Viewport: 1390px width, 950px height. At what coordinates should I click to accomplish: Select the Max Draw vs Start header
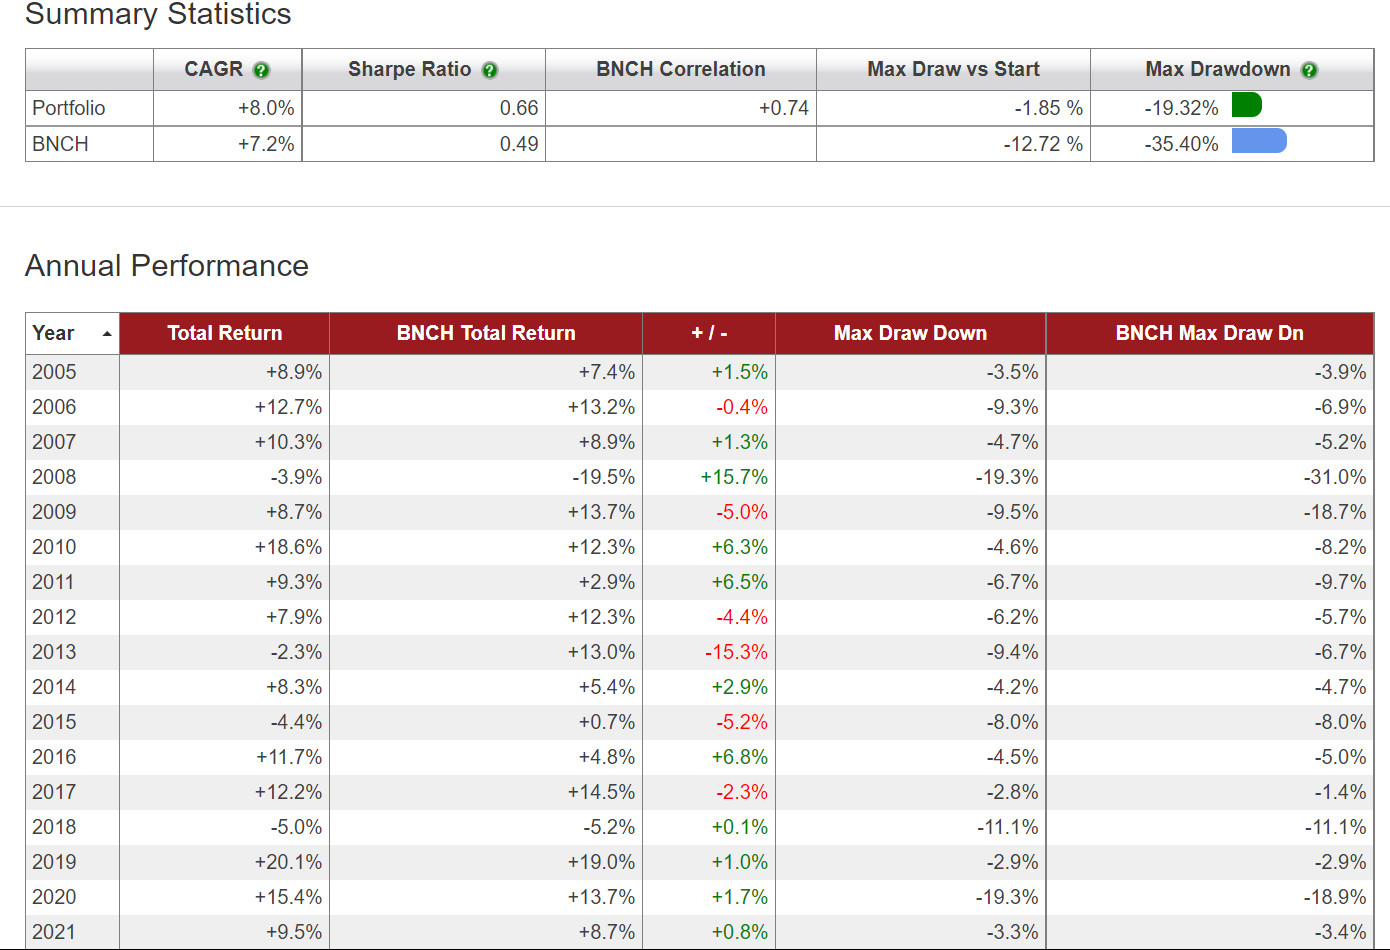953,69
